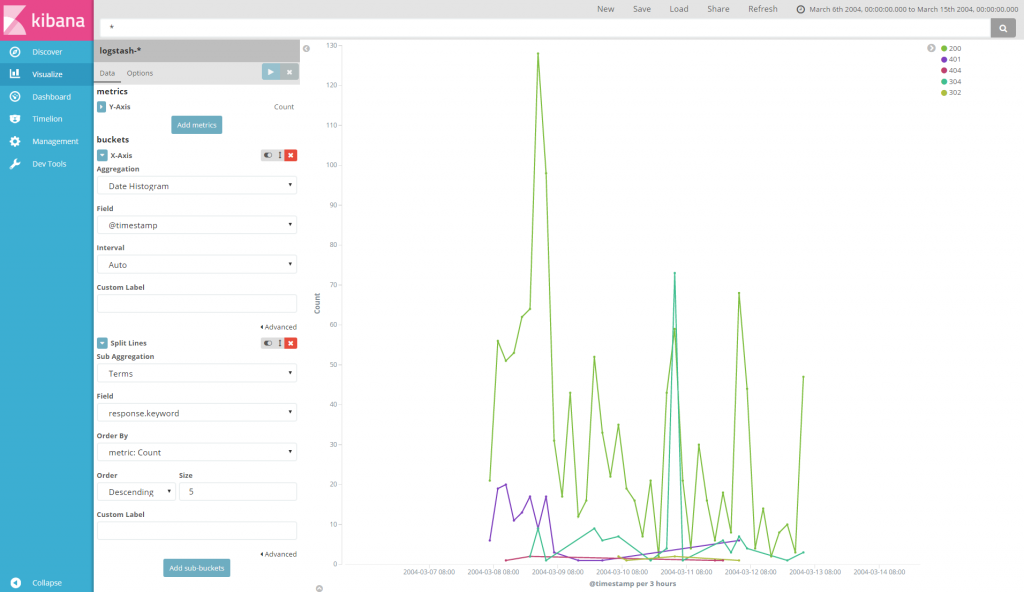Click the 200 legend color dot
The width and height of the screenshot is (1024, 592).
pos(944,48)
